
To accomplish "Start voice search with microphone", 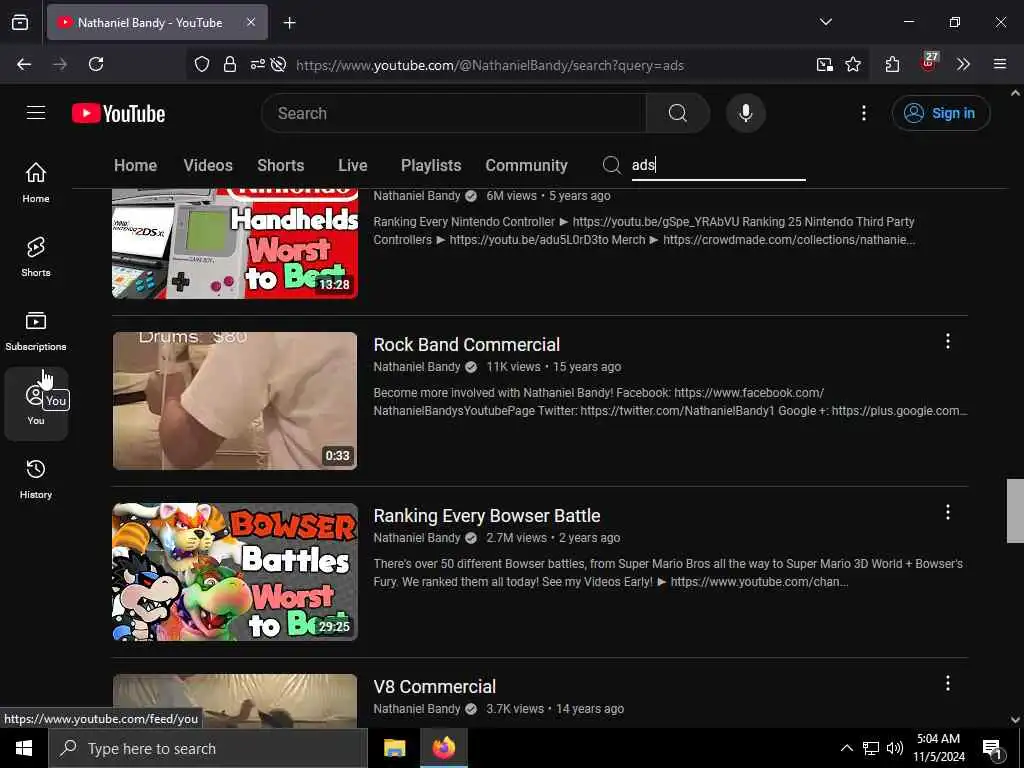I will [x=745, y=113].
